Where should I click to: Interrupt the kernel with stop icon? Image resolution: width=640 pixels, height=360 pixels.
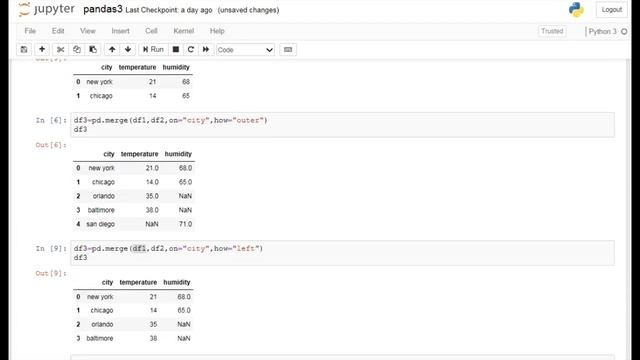click(x=176, y=49)
